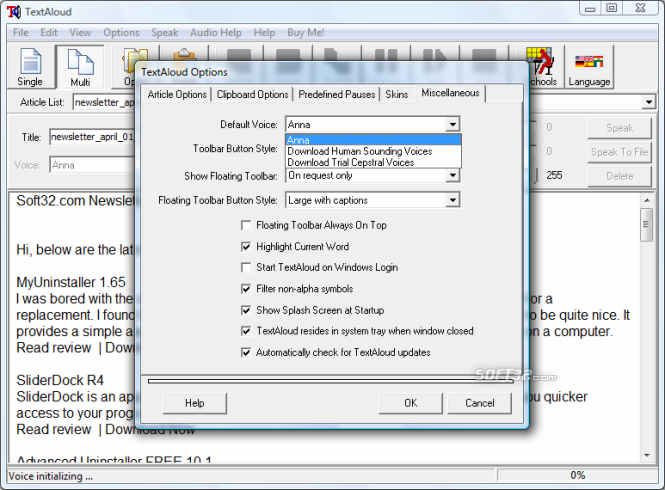Enable Start TextAloud on Windows Login

246,267
